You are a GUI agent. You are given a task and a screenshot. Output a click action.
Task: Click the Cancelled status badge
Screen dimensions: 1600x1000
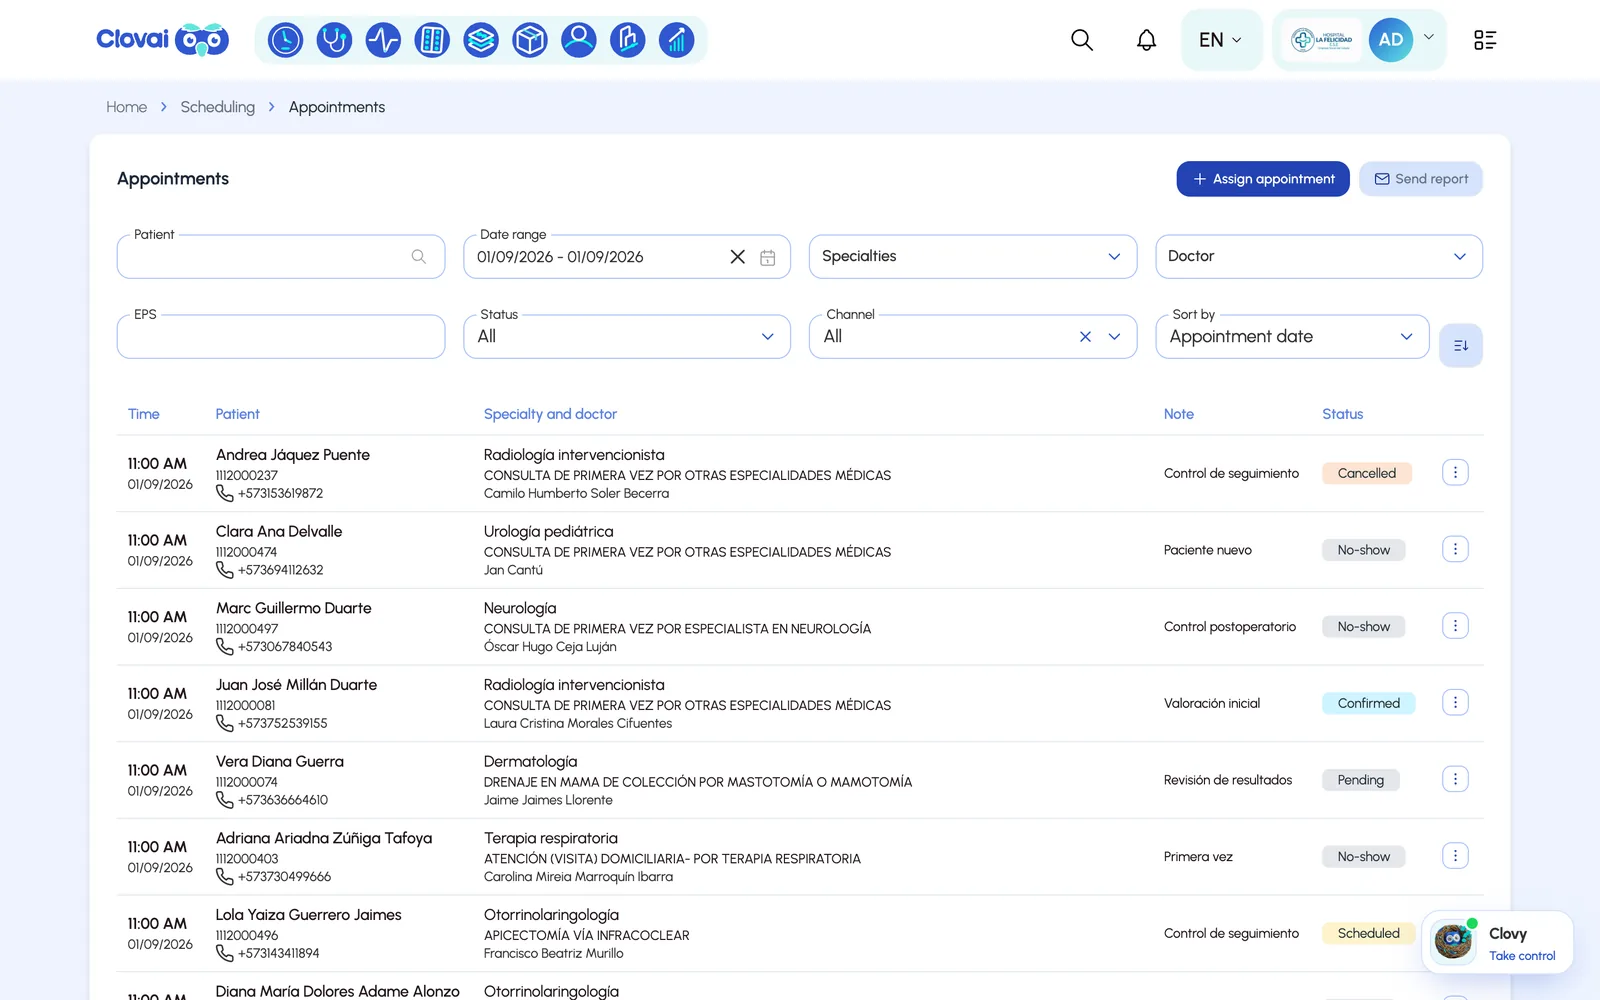[1367, 473]
